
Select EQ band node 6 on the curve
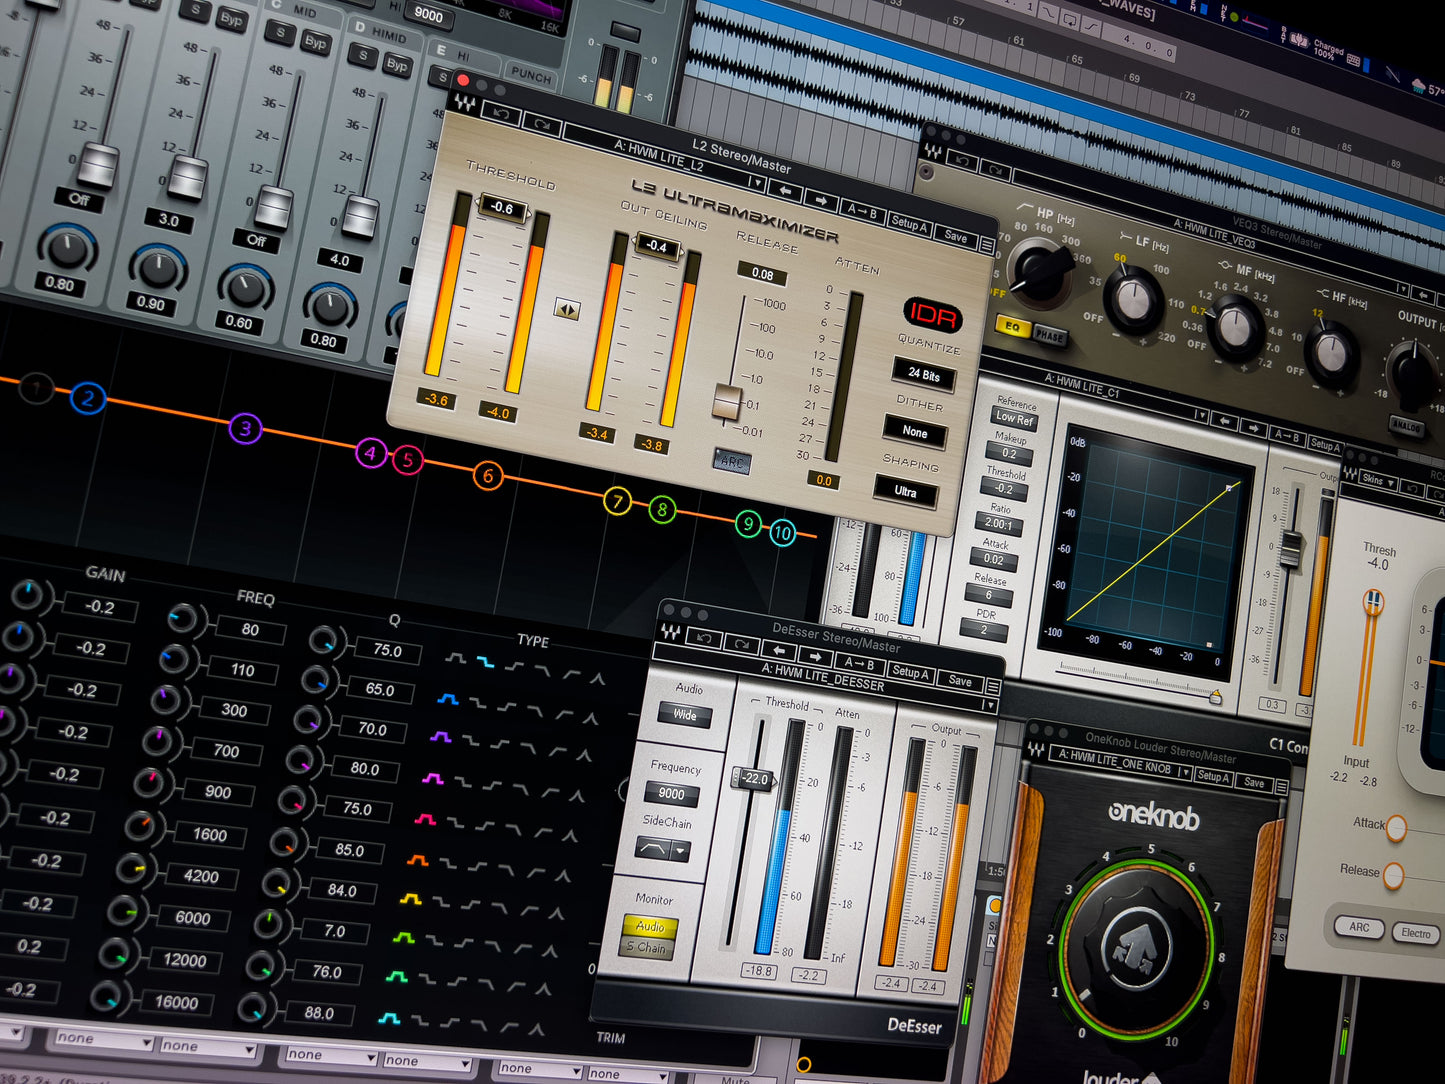(488, 475)
